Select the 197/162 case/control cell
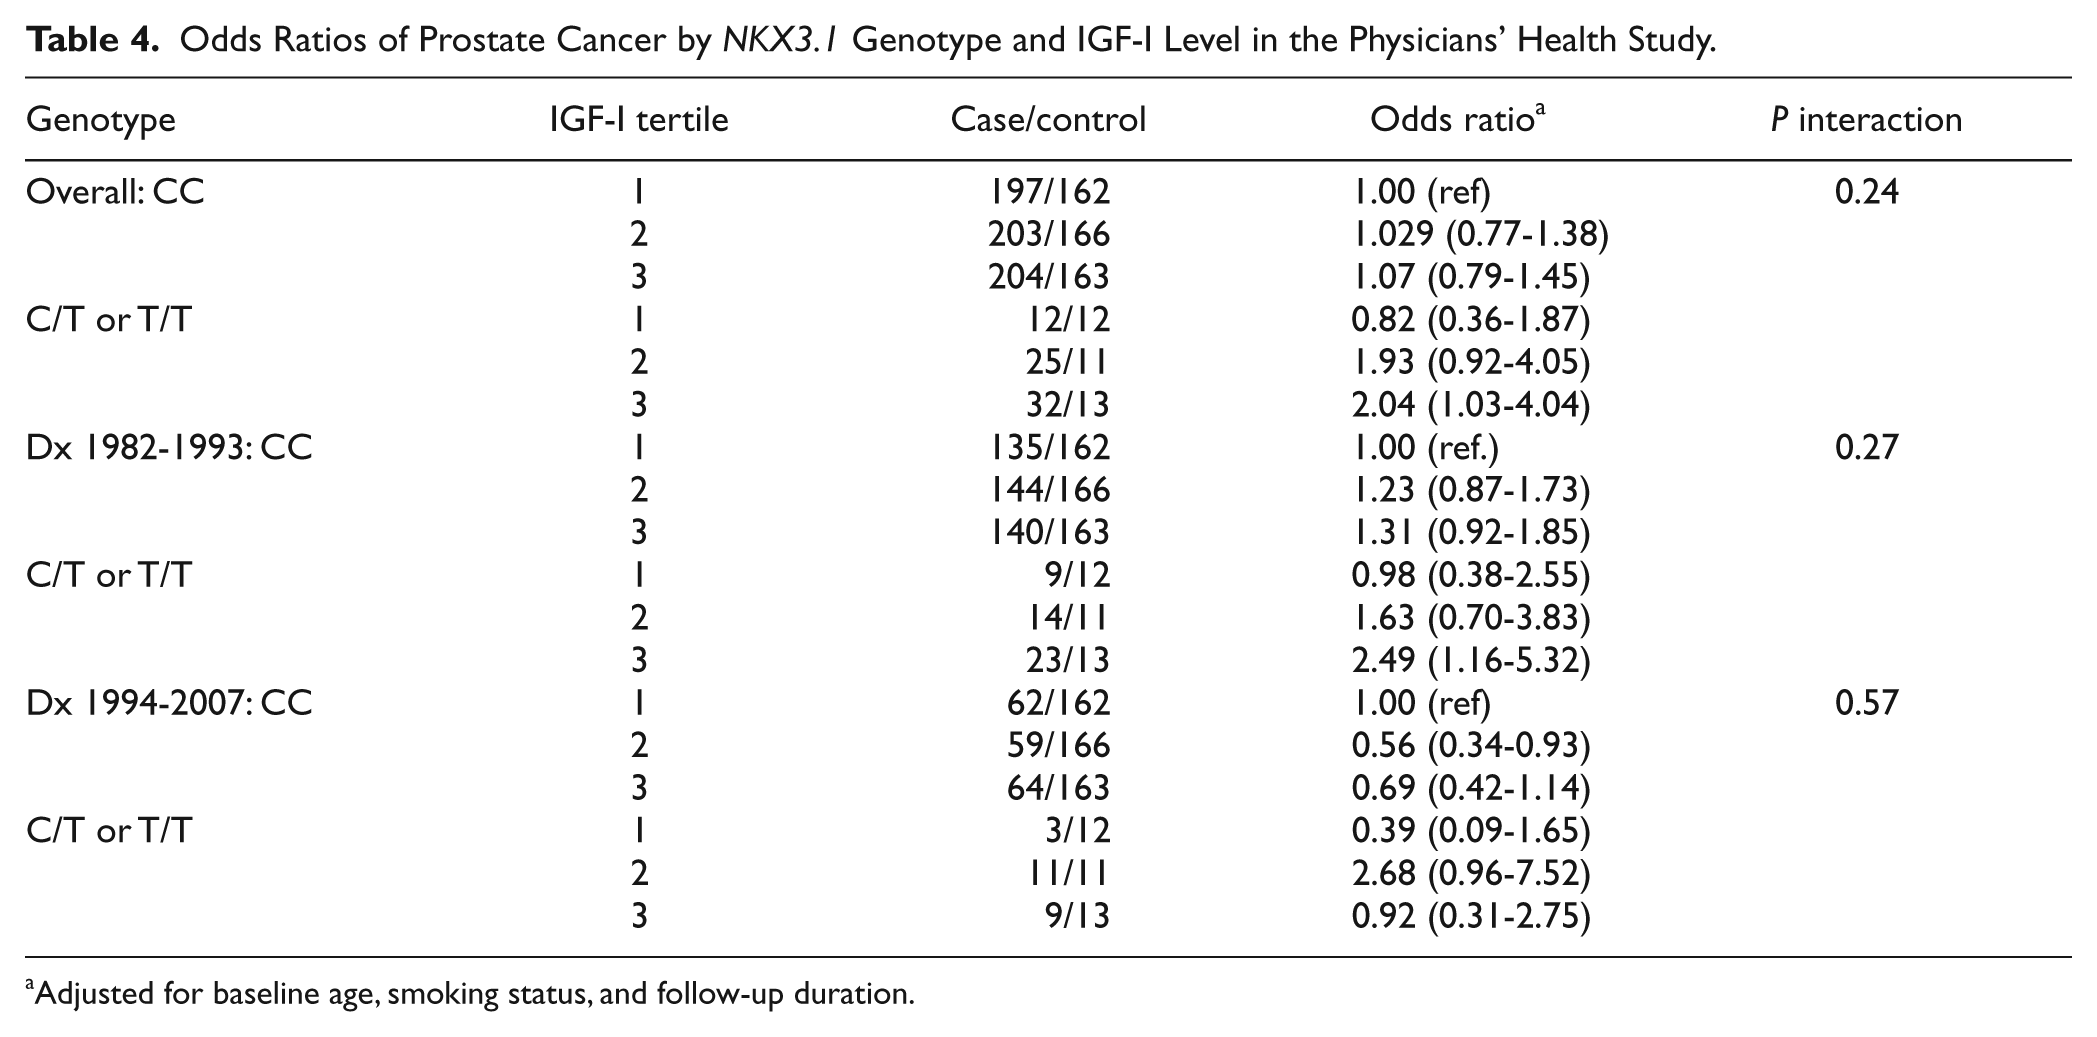 click(1050, 190)
